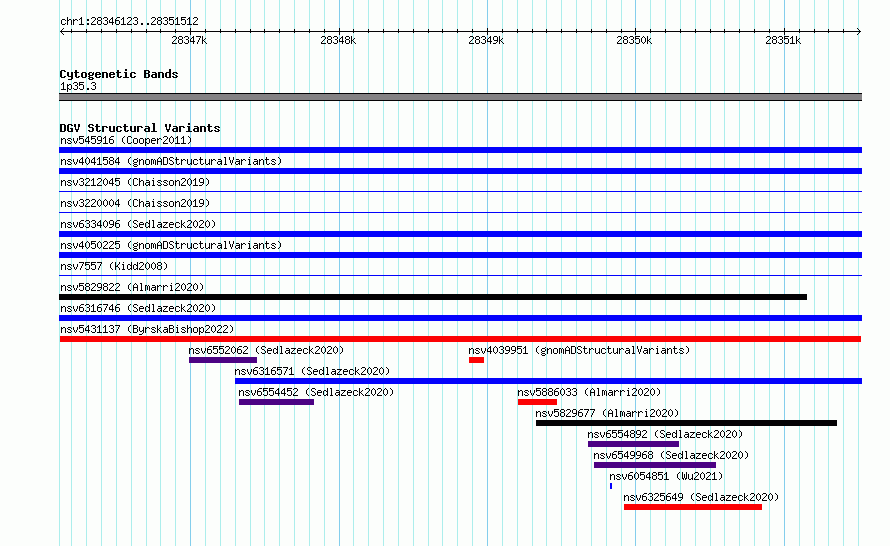Click the tiny blue mark of nsv6054851

611,486
